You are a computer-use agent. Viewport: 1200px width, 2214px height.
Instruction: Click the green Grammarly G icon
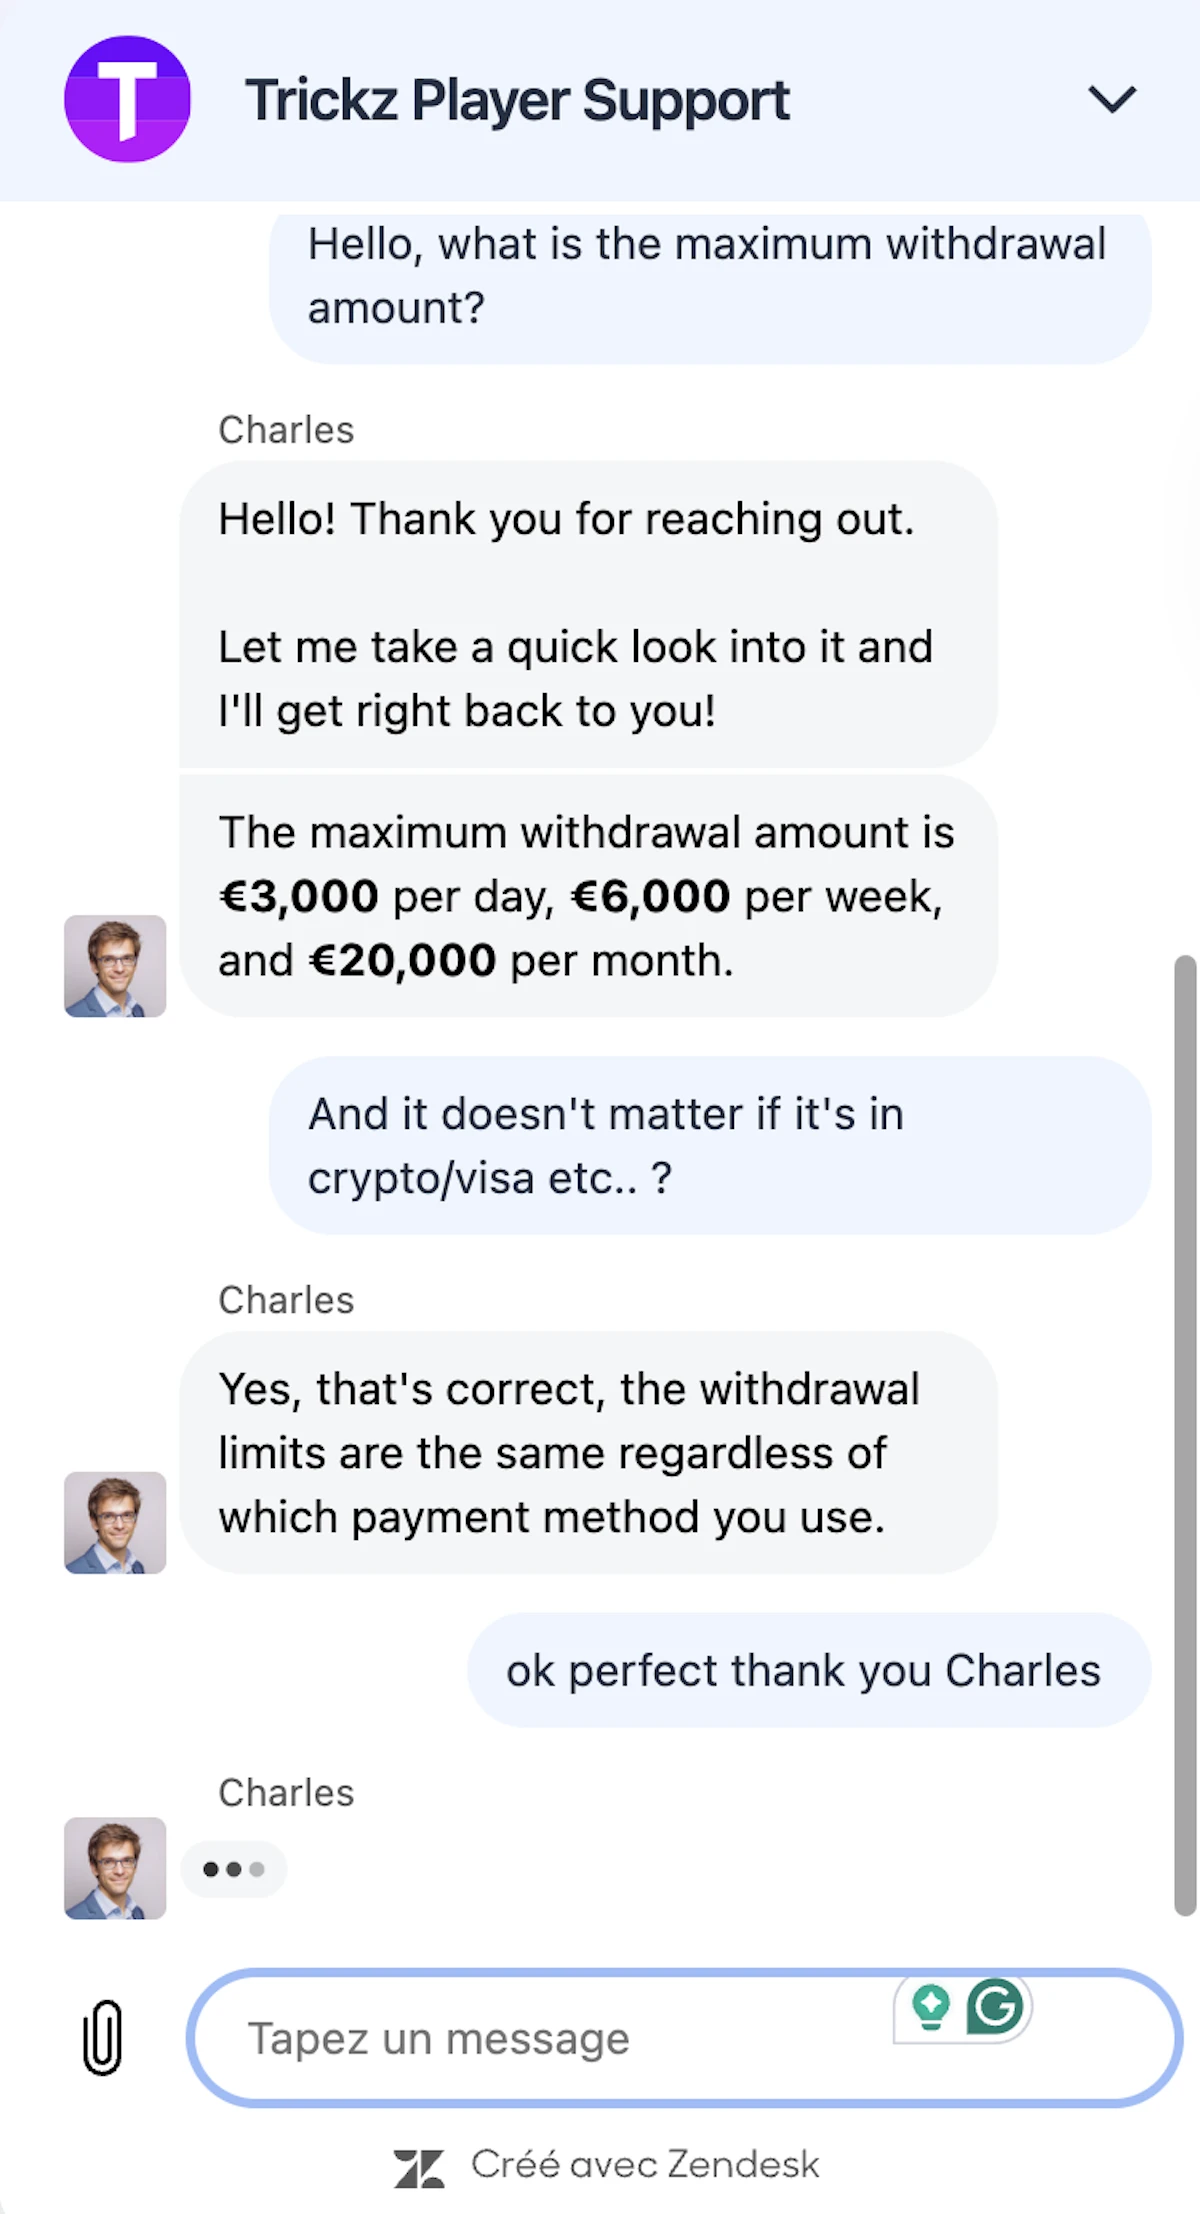tap(995, 2006)
